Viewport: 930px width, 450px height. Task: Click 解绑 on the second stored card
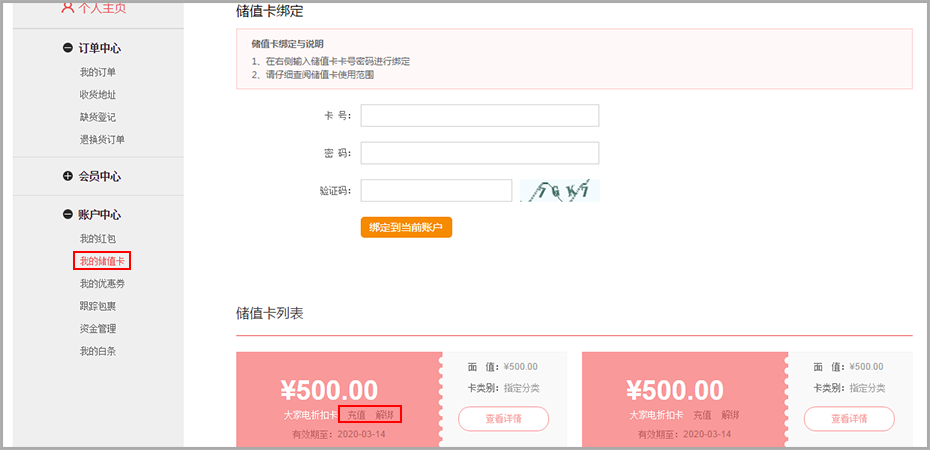point(731,415)
